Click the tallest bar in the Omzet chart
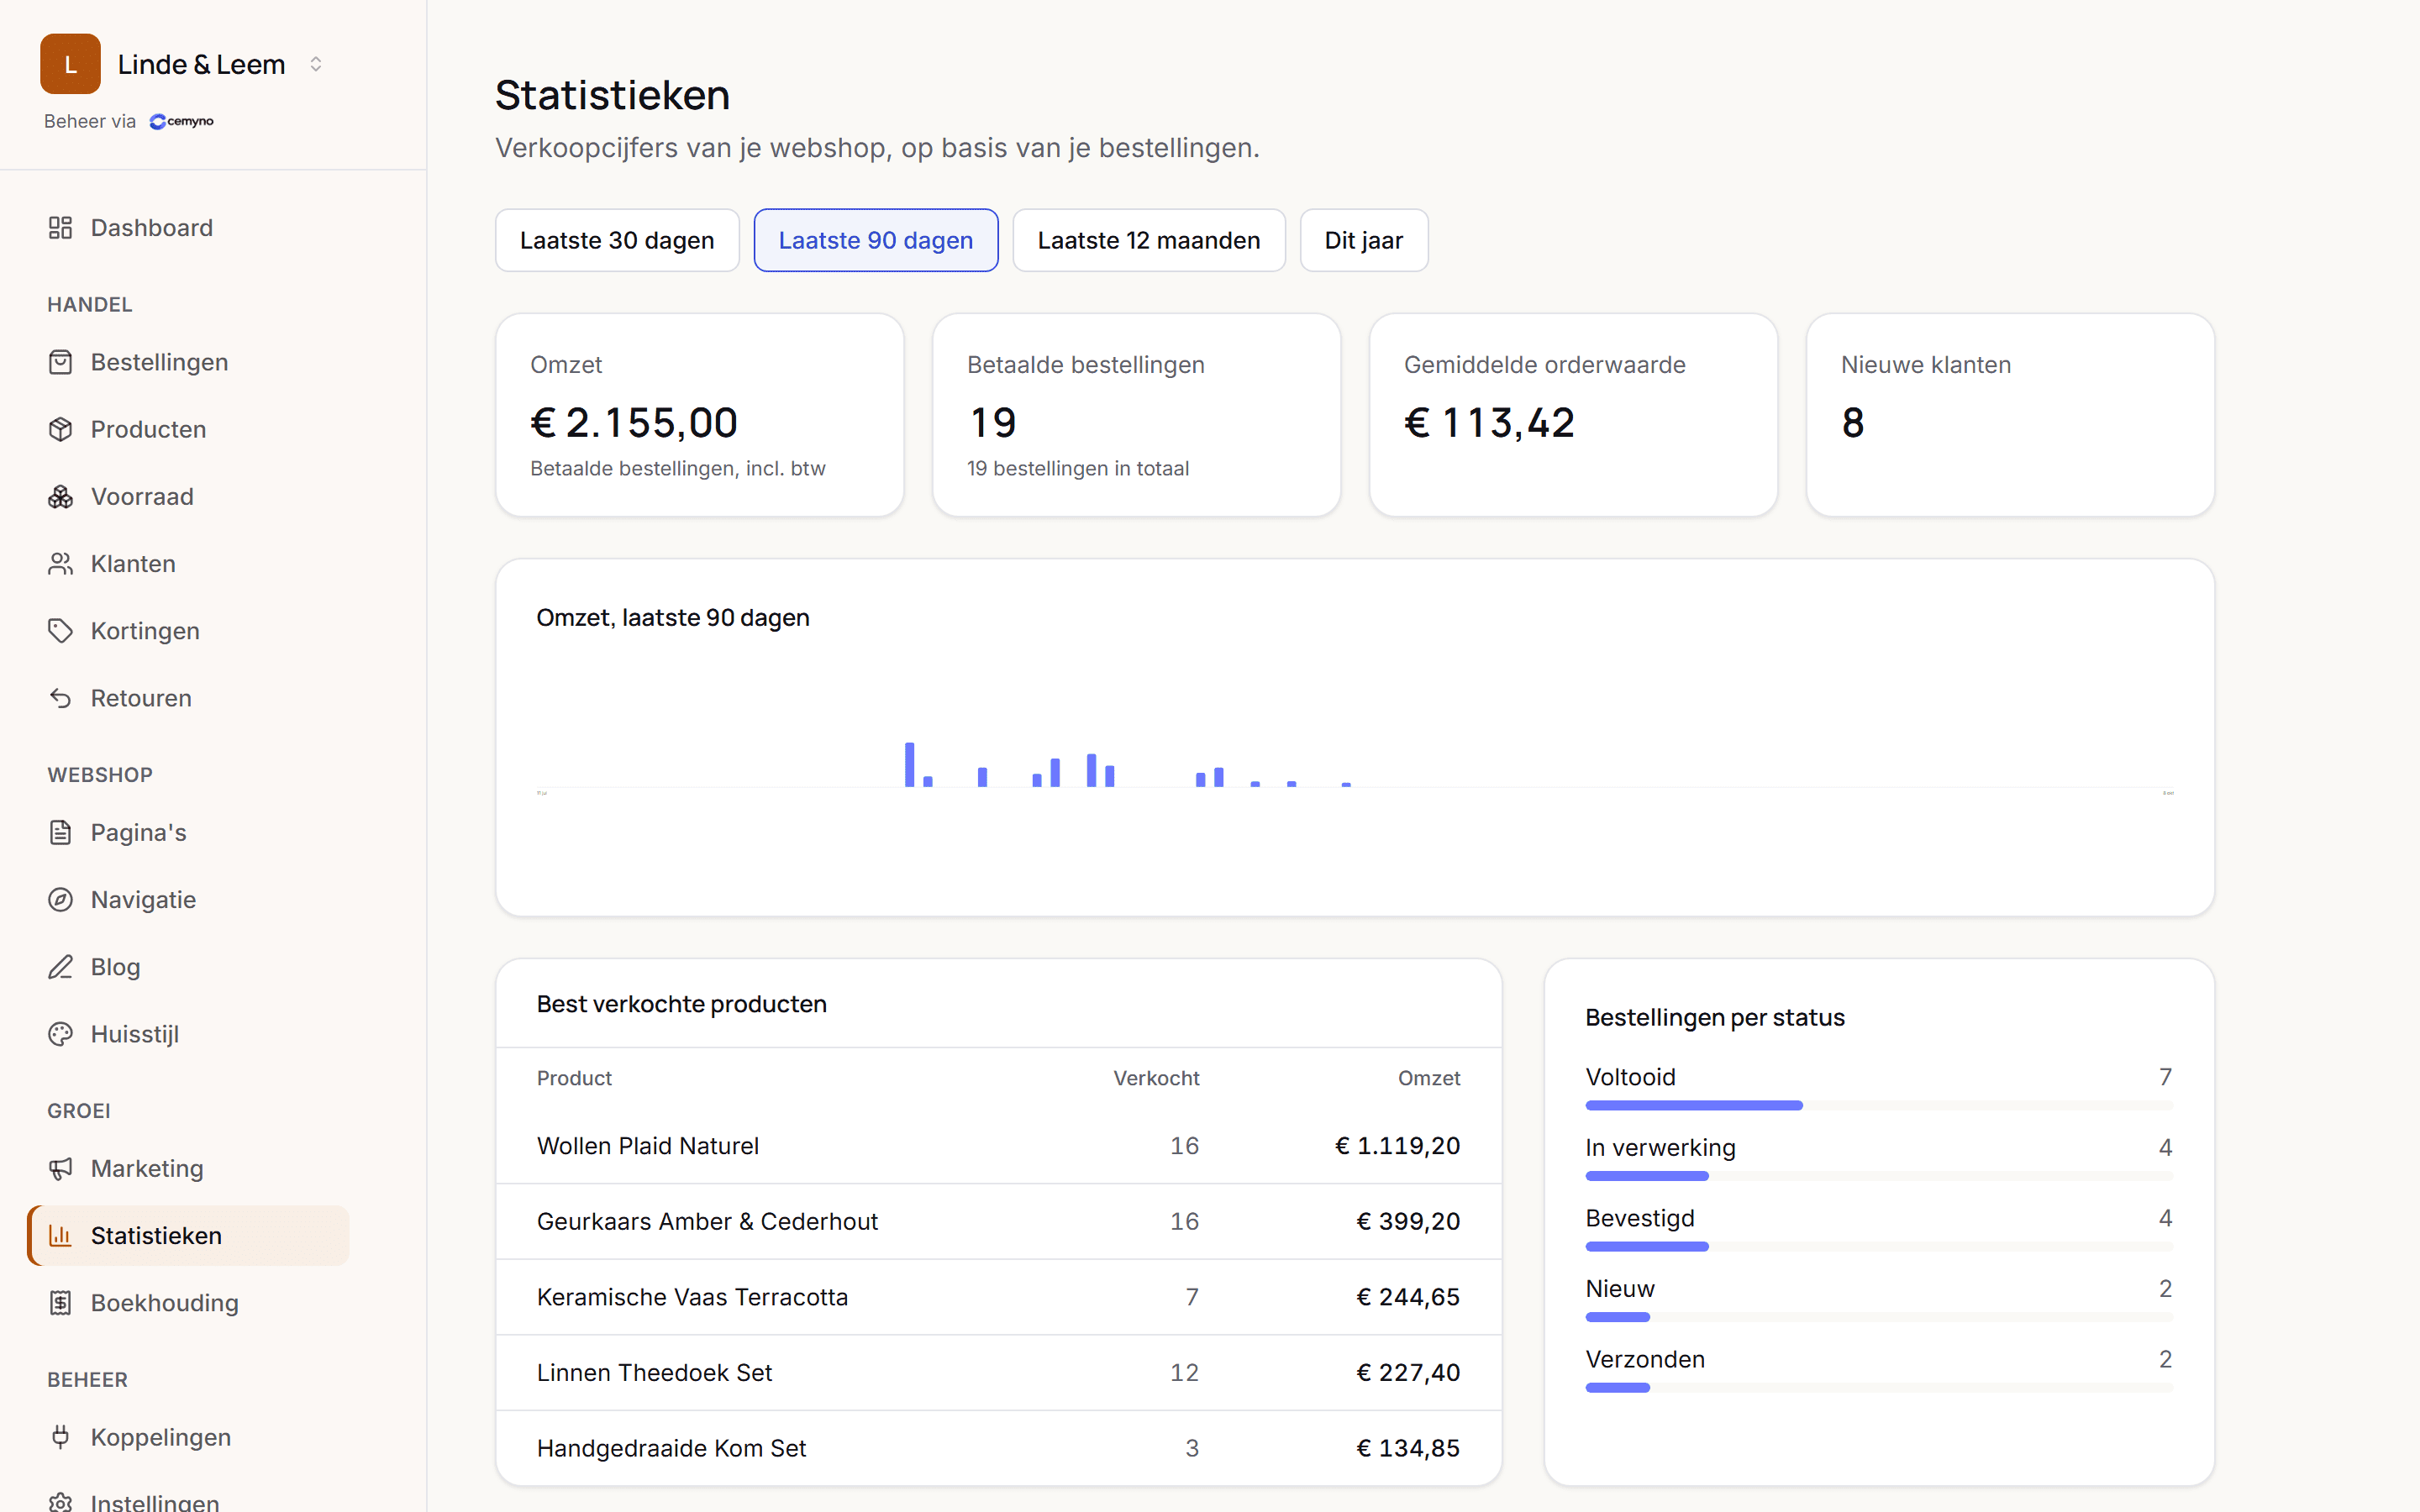The height and width of the screenshot is (1512, 2420). pyautogui.click(x=909, y=765)
